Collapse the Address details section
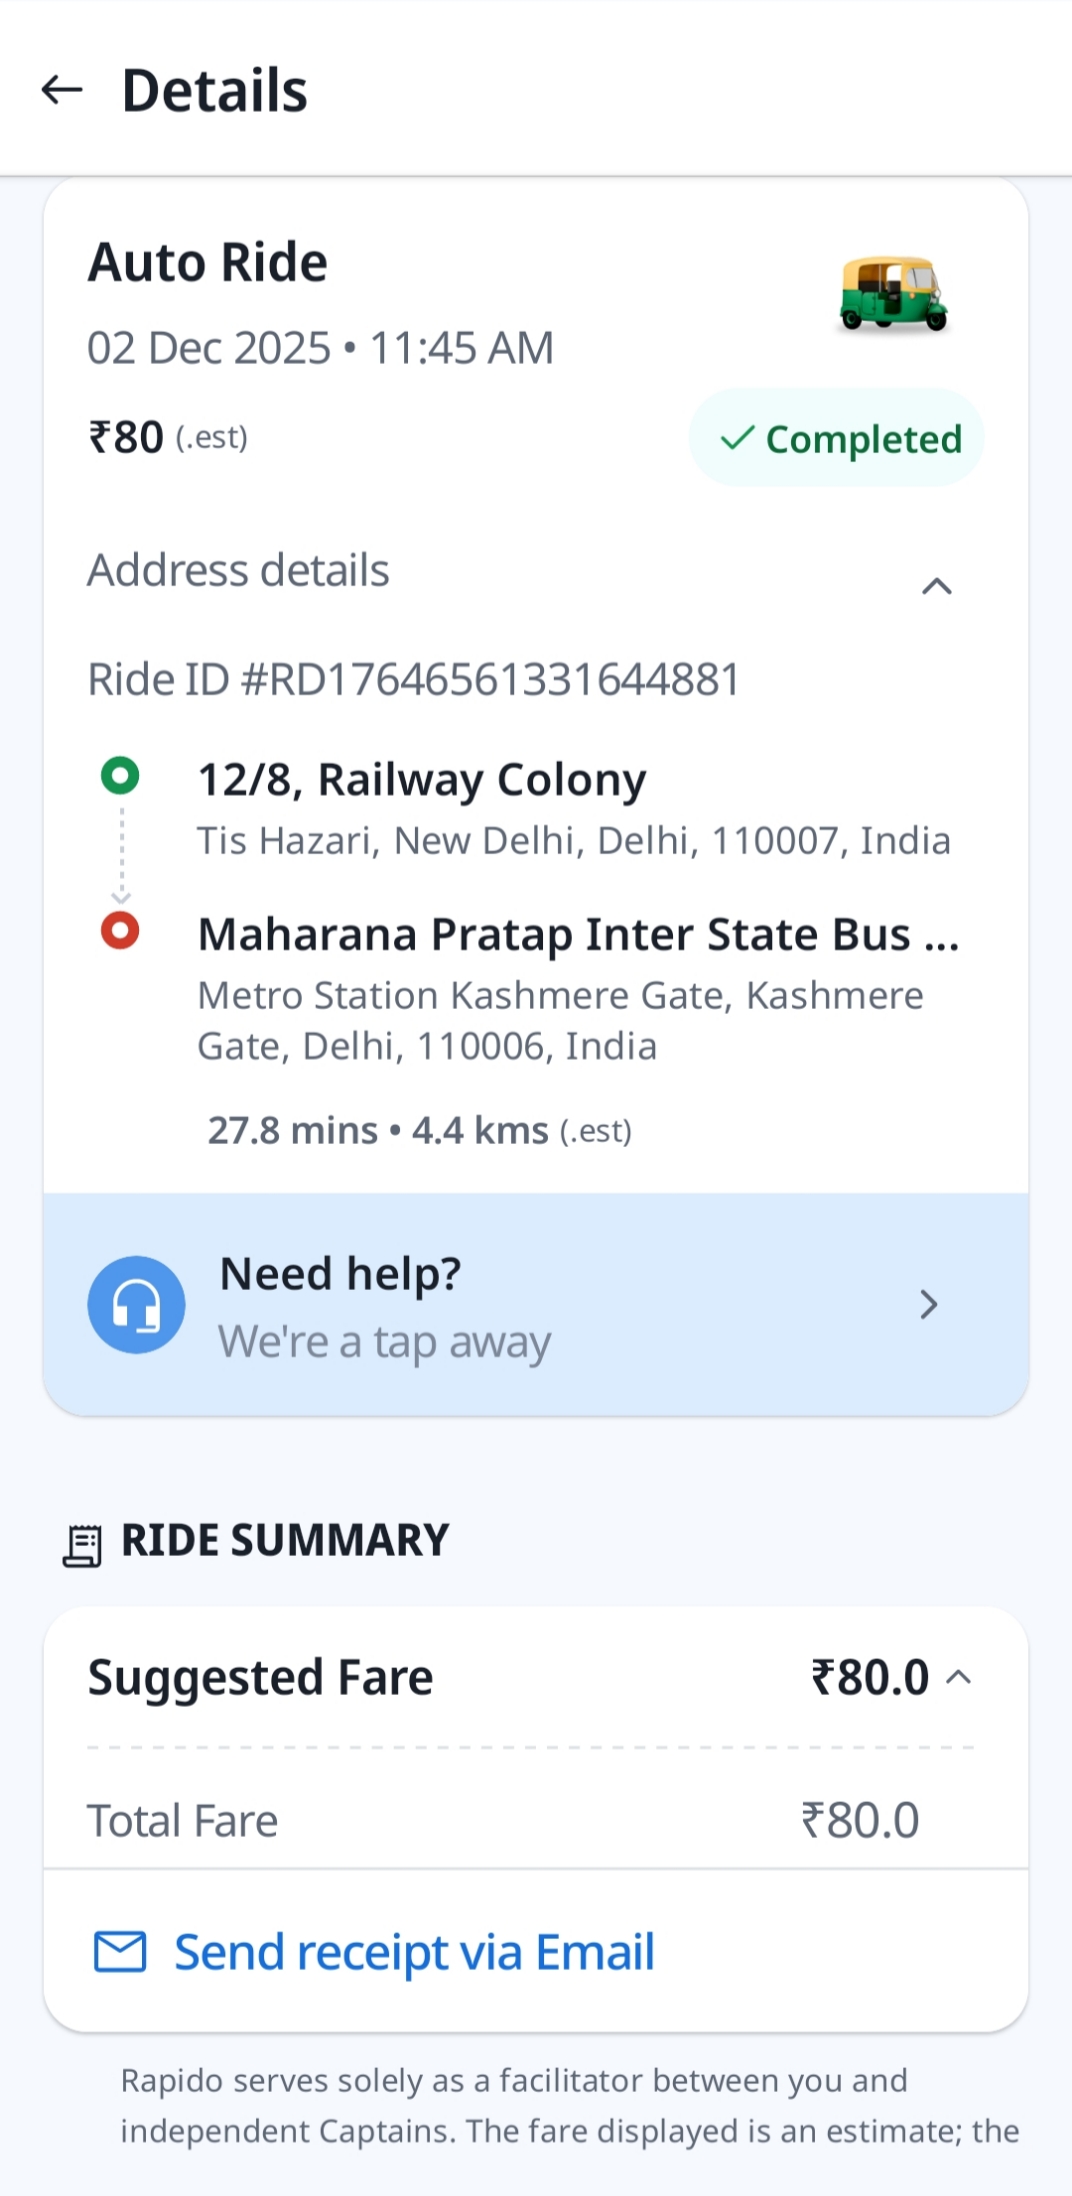Image resolution: width=1072 pixels, height=2196 pixels. pyautogui.click(x=936, y=586)
